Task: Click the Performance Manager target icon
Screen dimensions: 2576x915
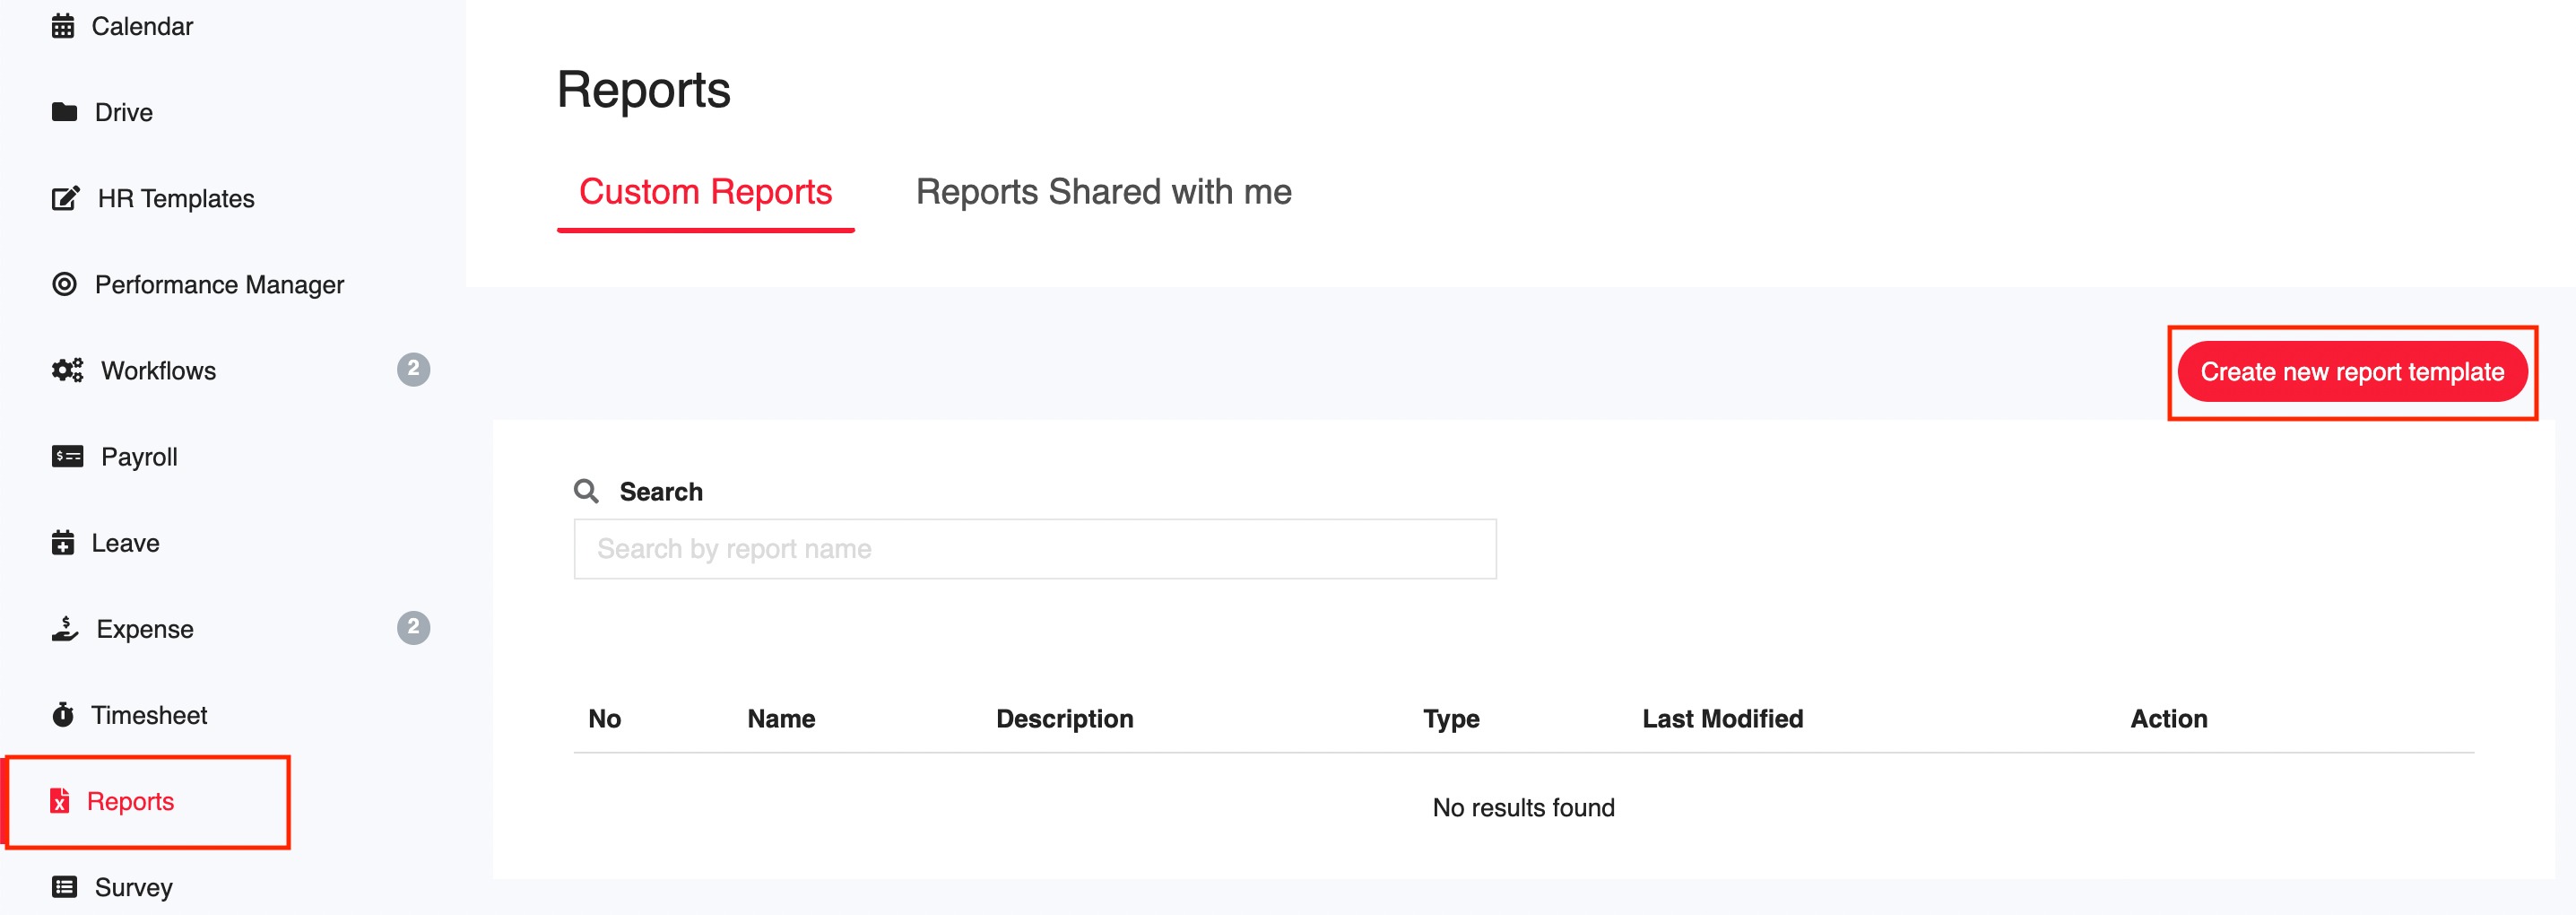Action: click(64, 284)
